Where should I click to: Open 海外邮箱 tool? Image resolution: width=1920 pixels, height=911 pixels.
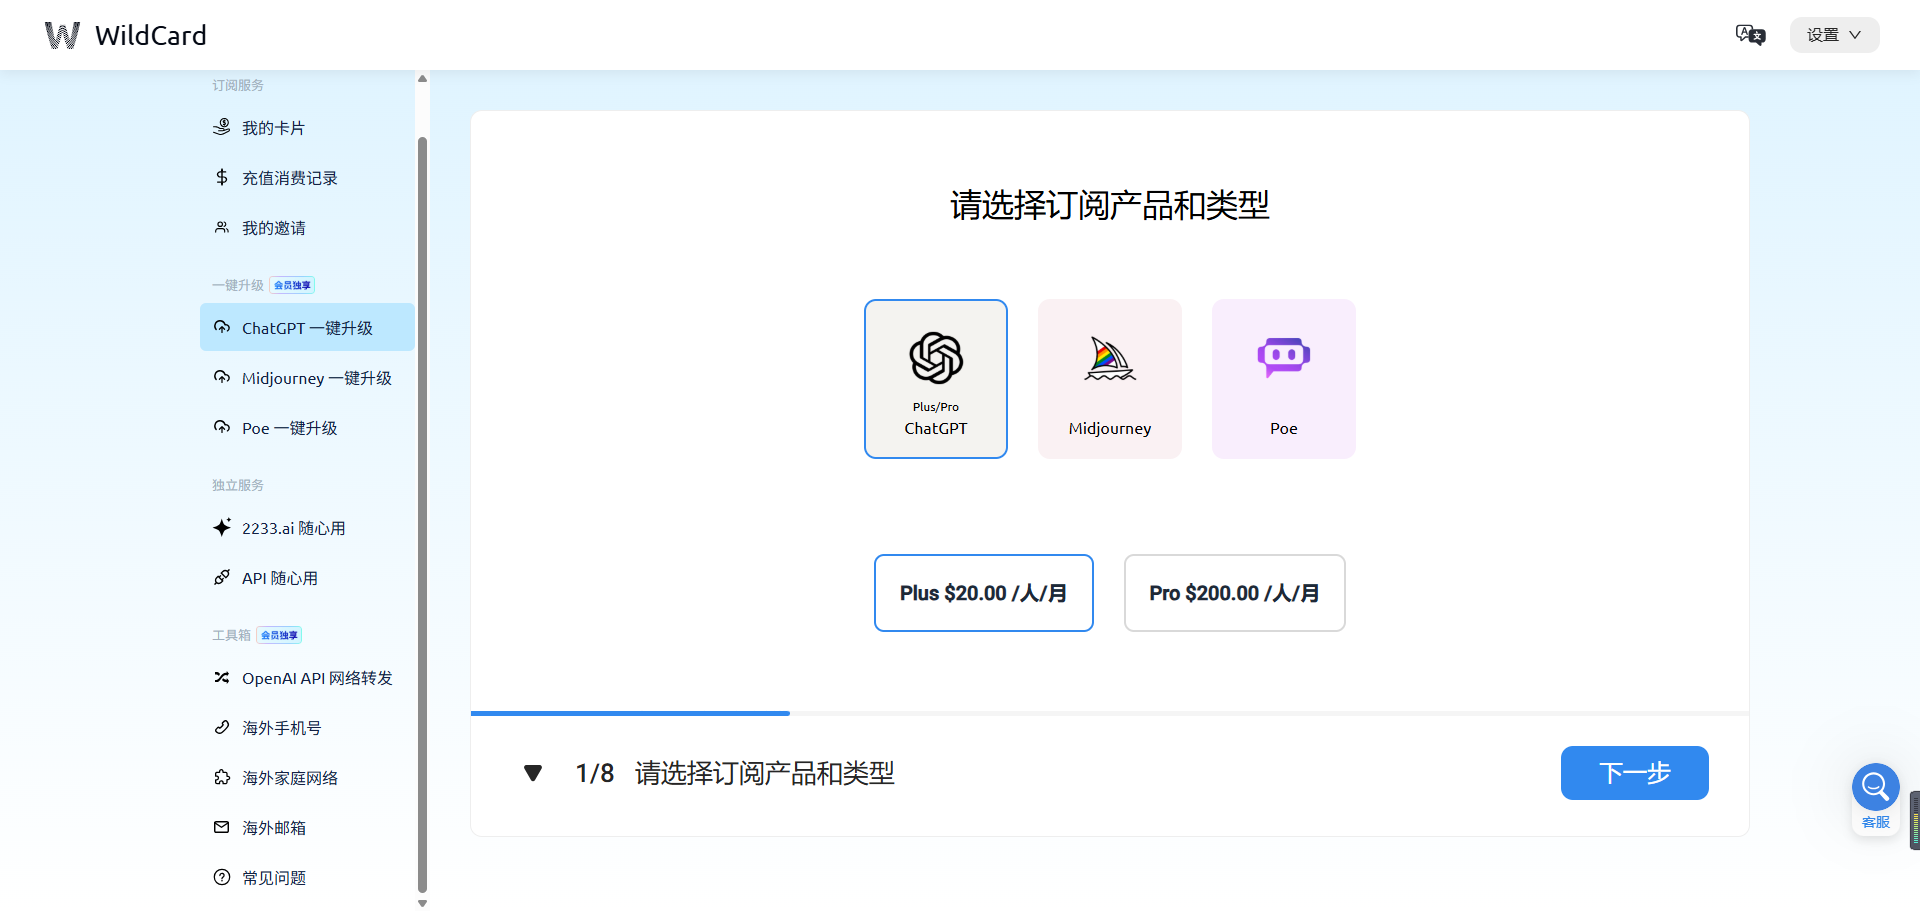click(x=307, y=828)
